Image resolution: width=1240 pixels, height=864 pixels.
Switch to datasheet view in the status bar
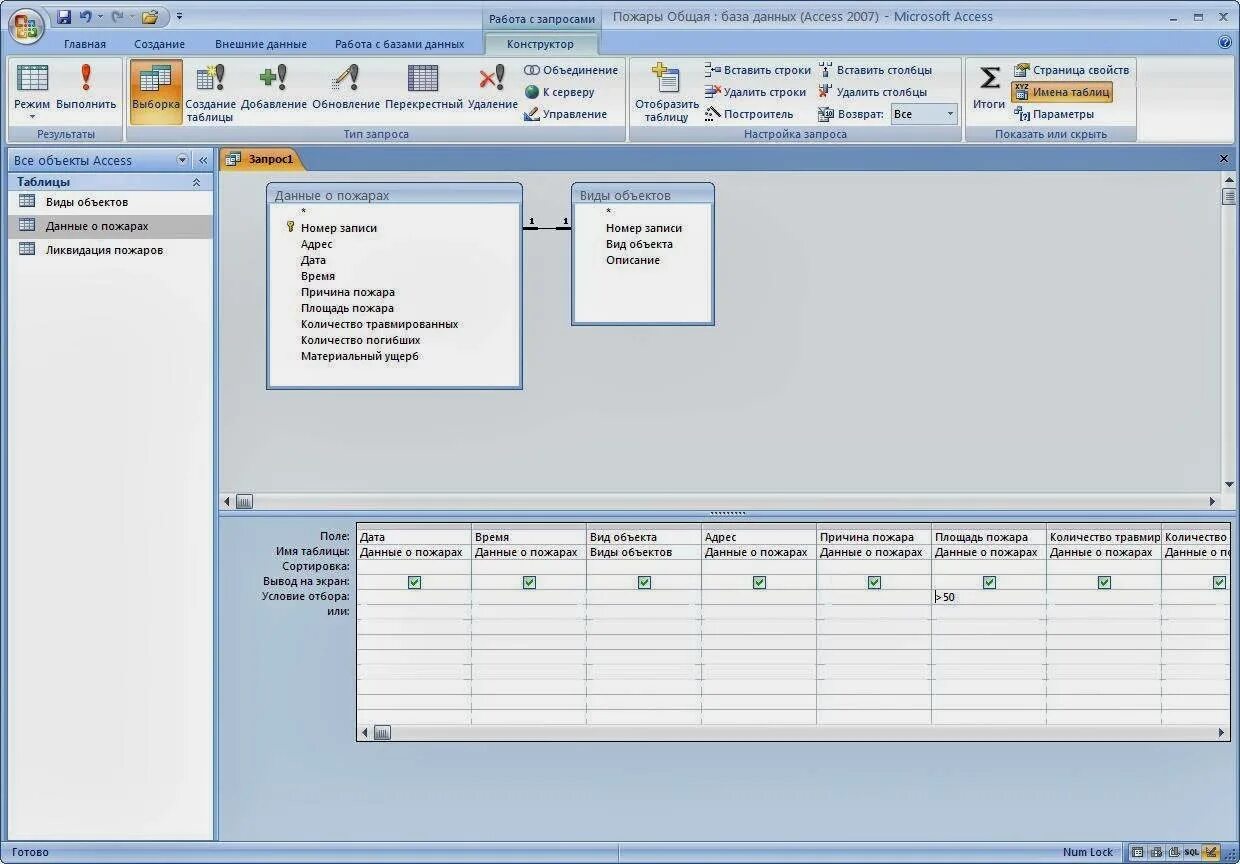[x=1137, y=853]
